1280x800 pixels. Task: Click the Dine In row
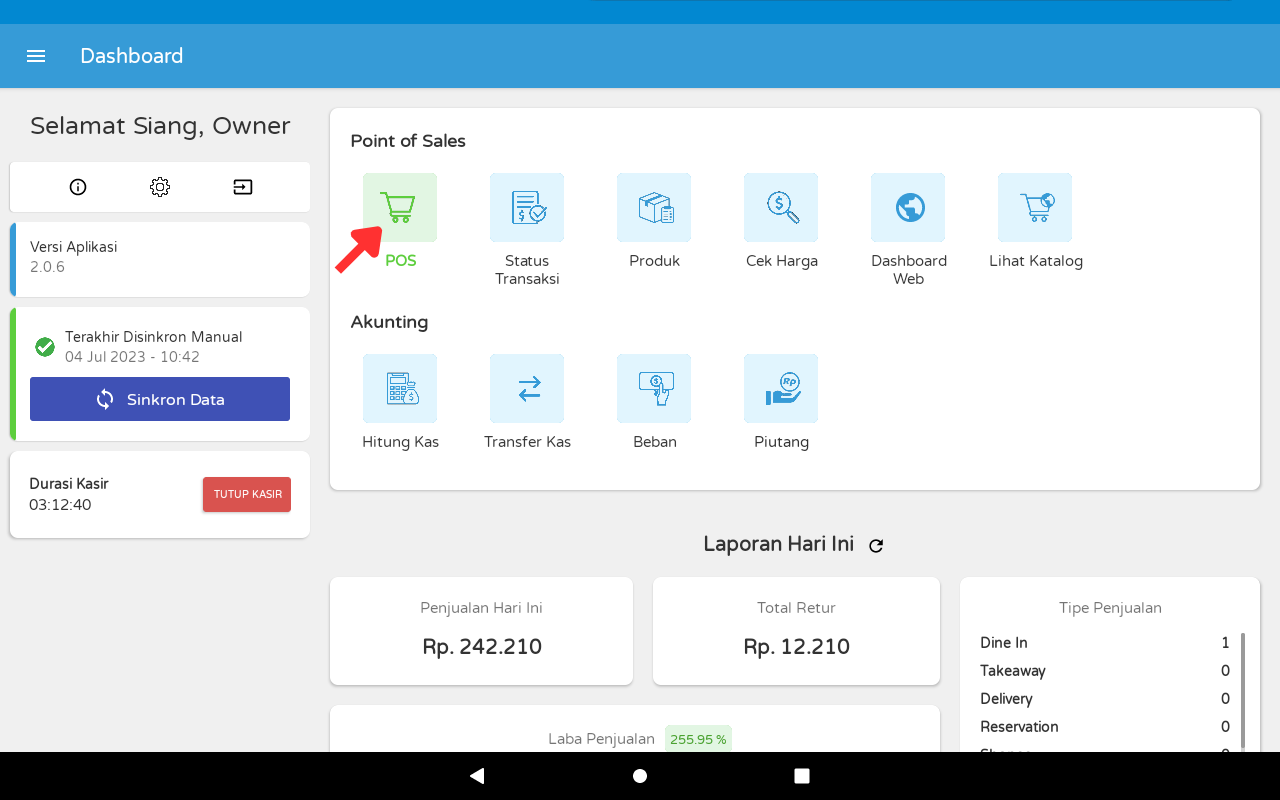1105,643
